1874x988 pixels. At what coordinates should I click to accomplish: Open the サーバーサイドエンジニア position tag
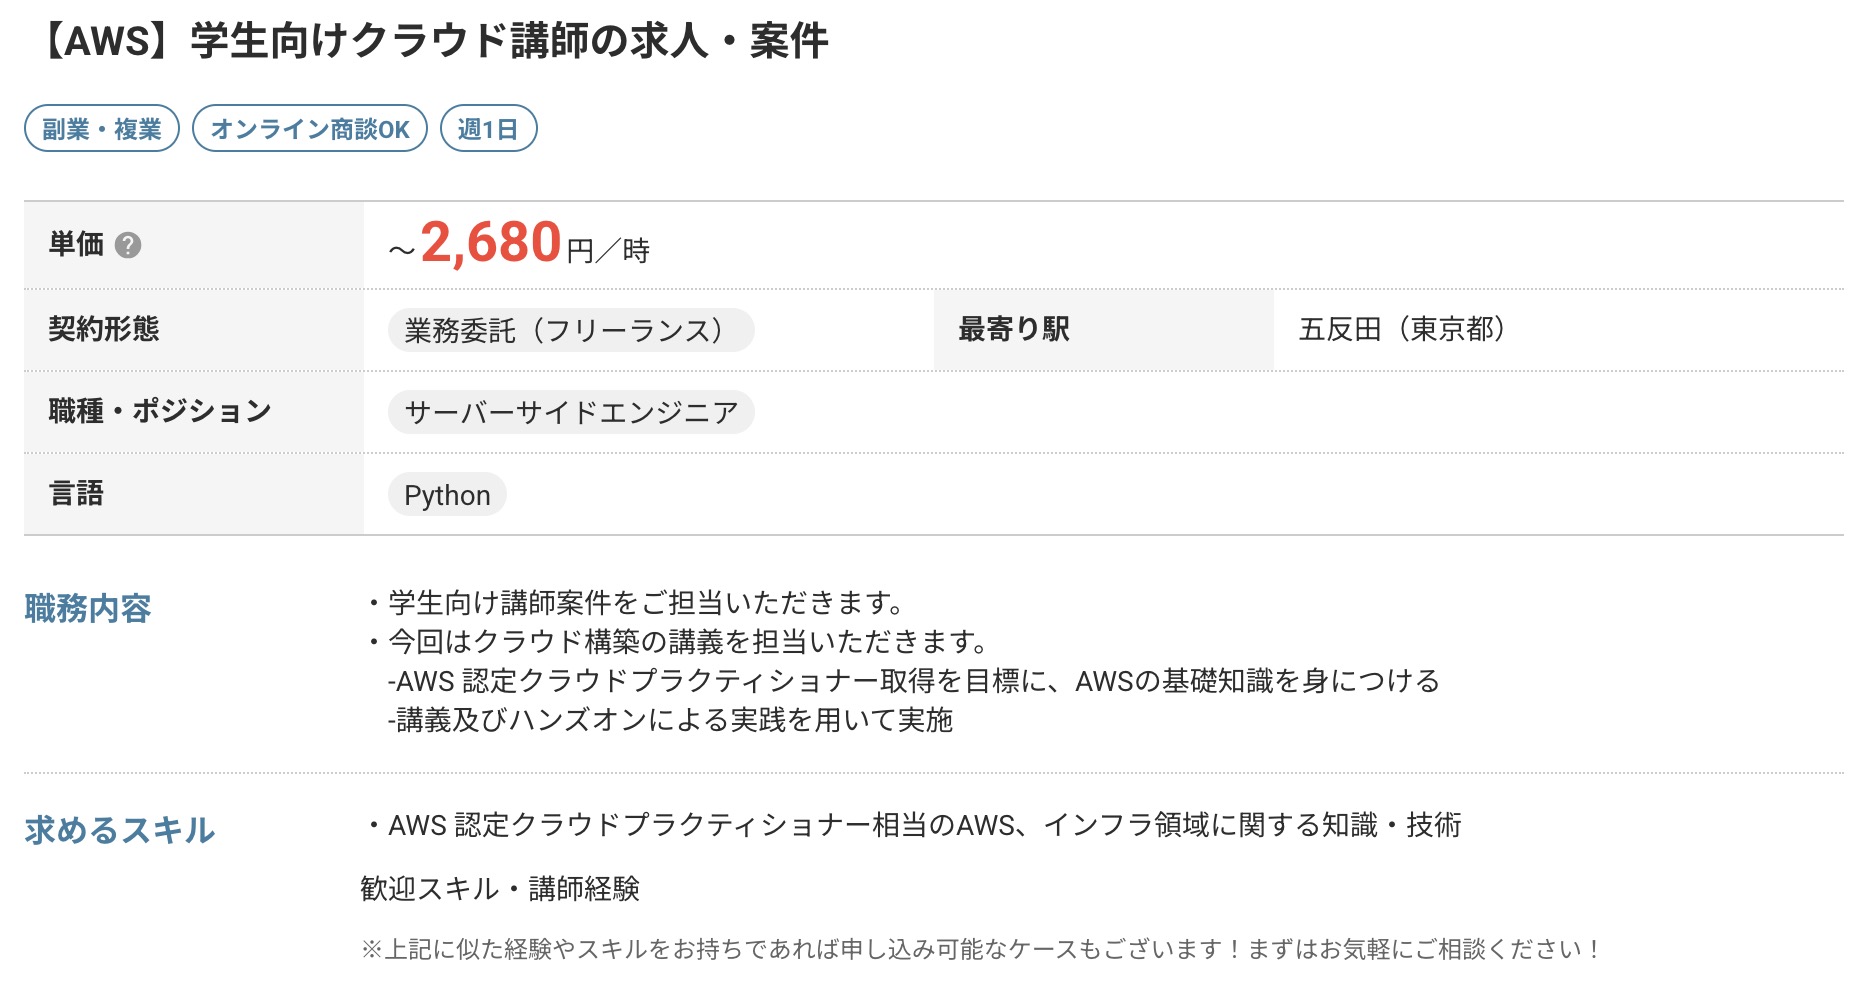tap(571, 412)
